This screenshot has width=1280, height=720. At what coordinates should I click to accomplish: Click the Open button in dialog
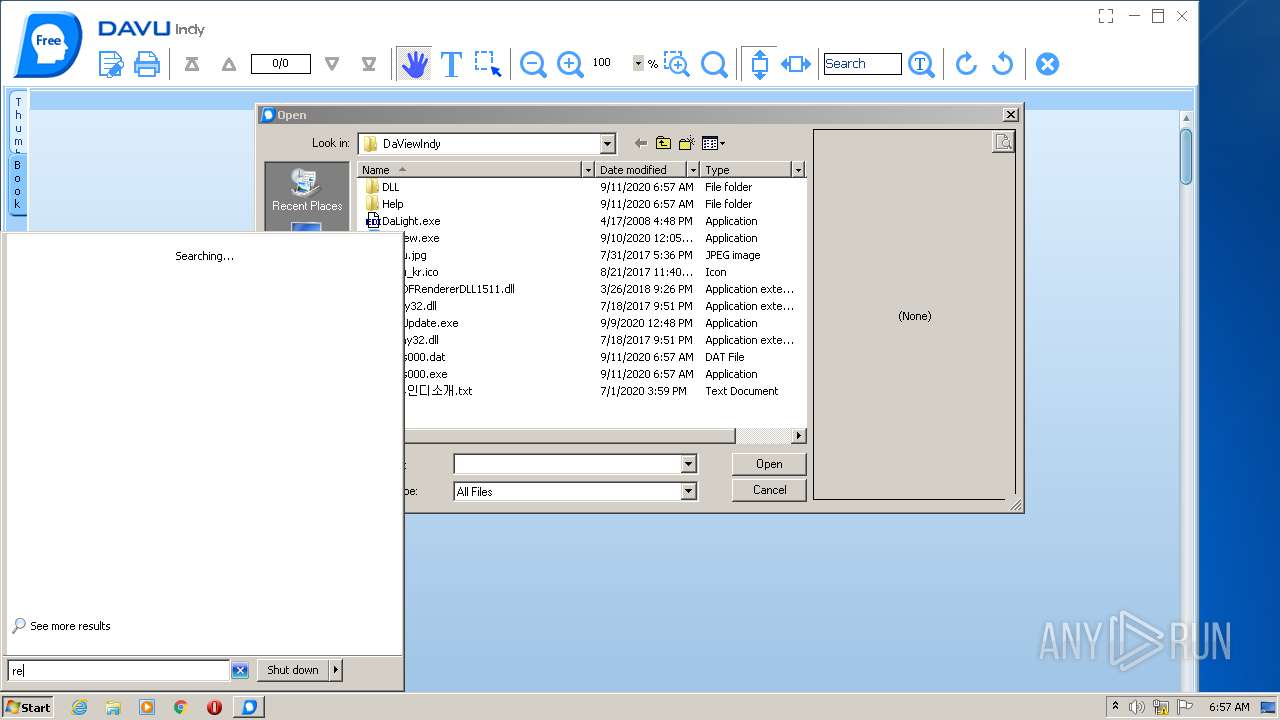[769, 464]
